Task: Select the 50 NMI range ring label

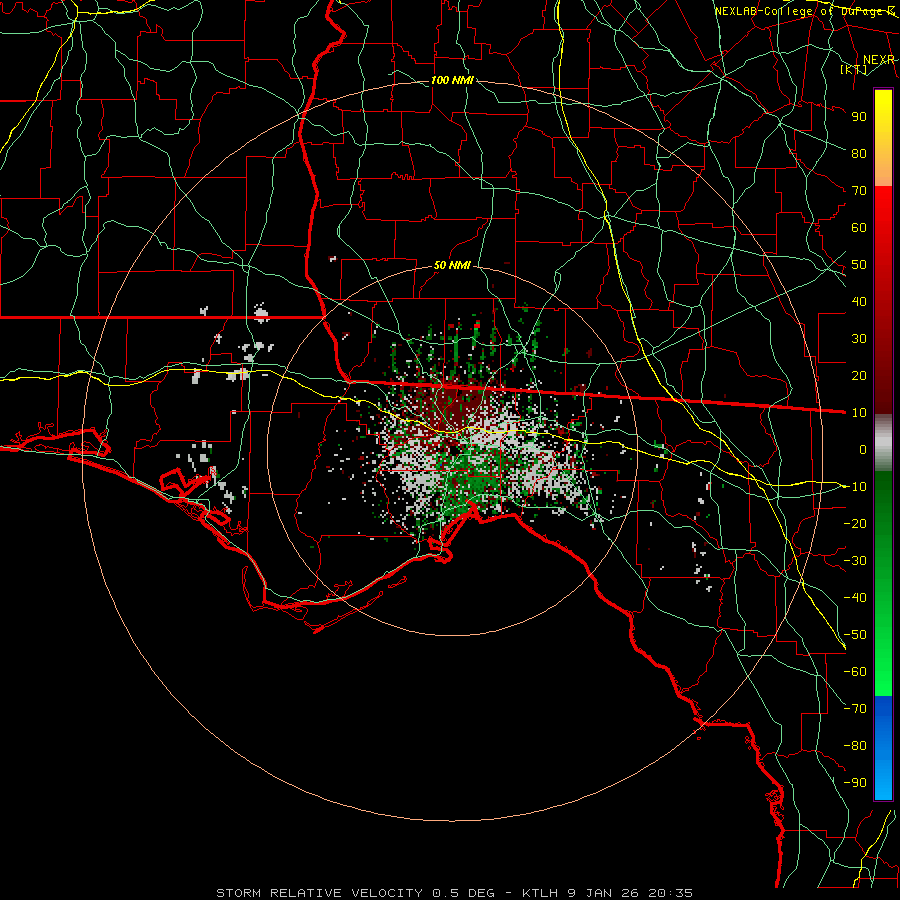Action: [452, 265]
